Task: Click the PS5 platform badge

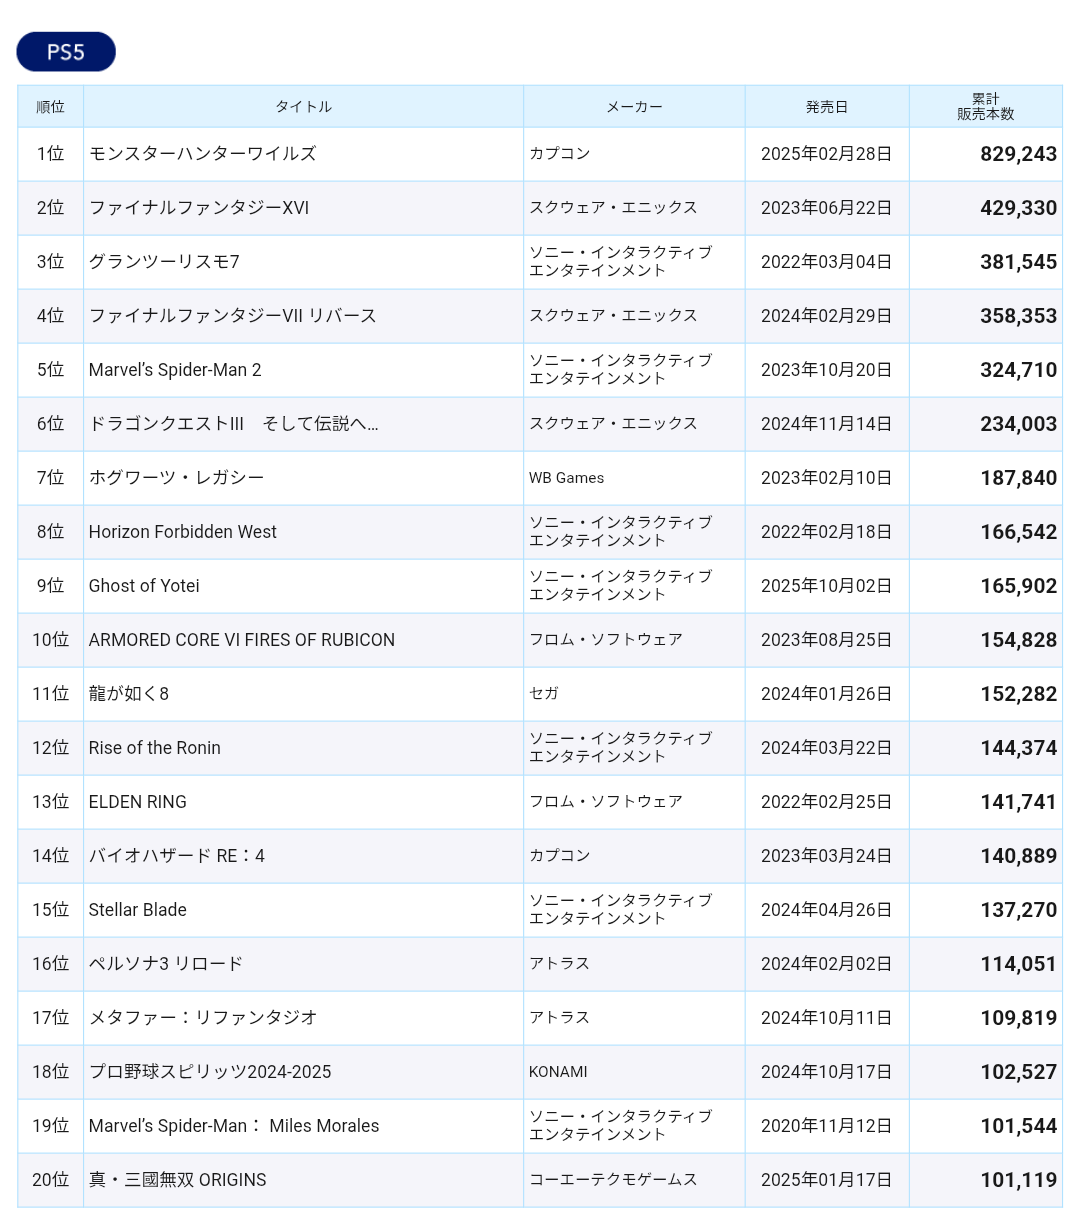Action: 66,52
